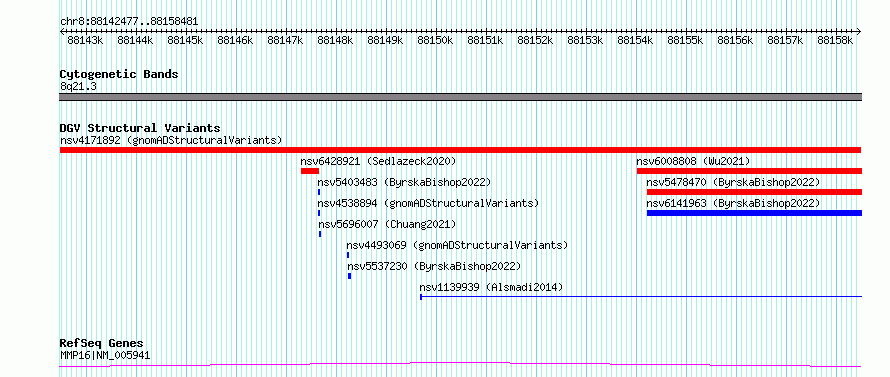The height and width of the screenshot is (377, 890).
Task: Open nsv4493069 (gnomADStructuralVariants) label
Action: pos(457,245)
